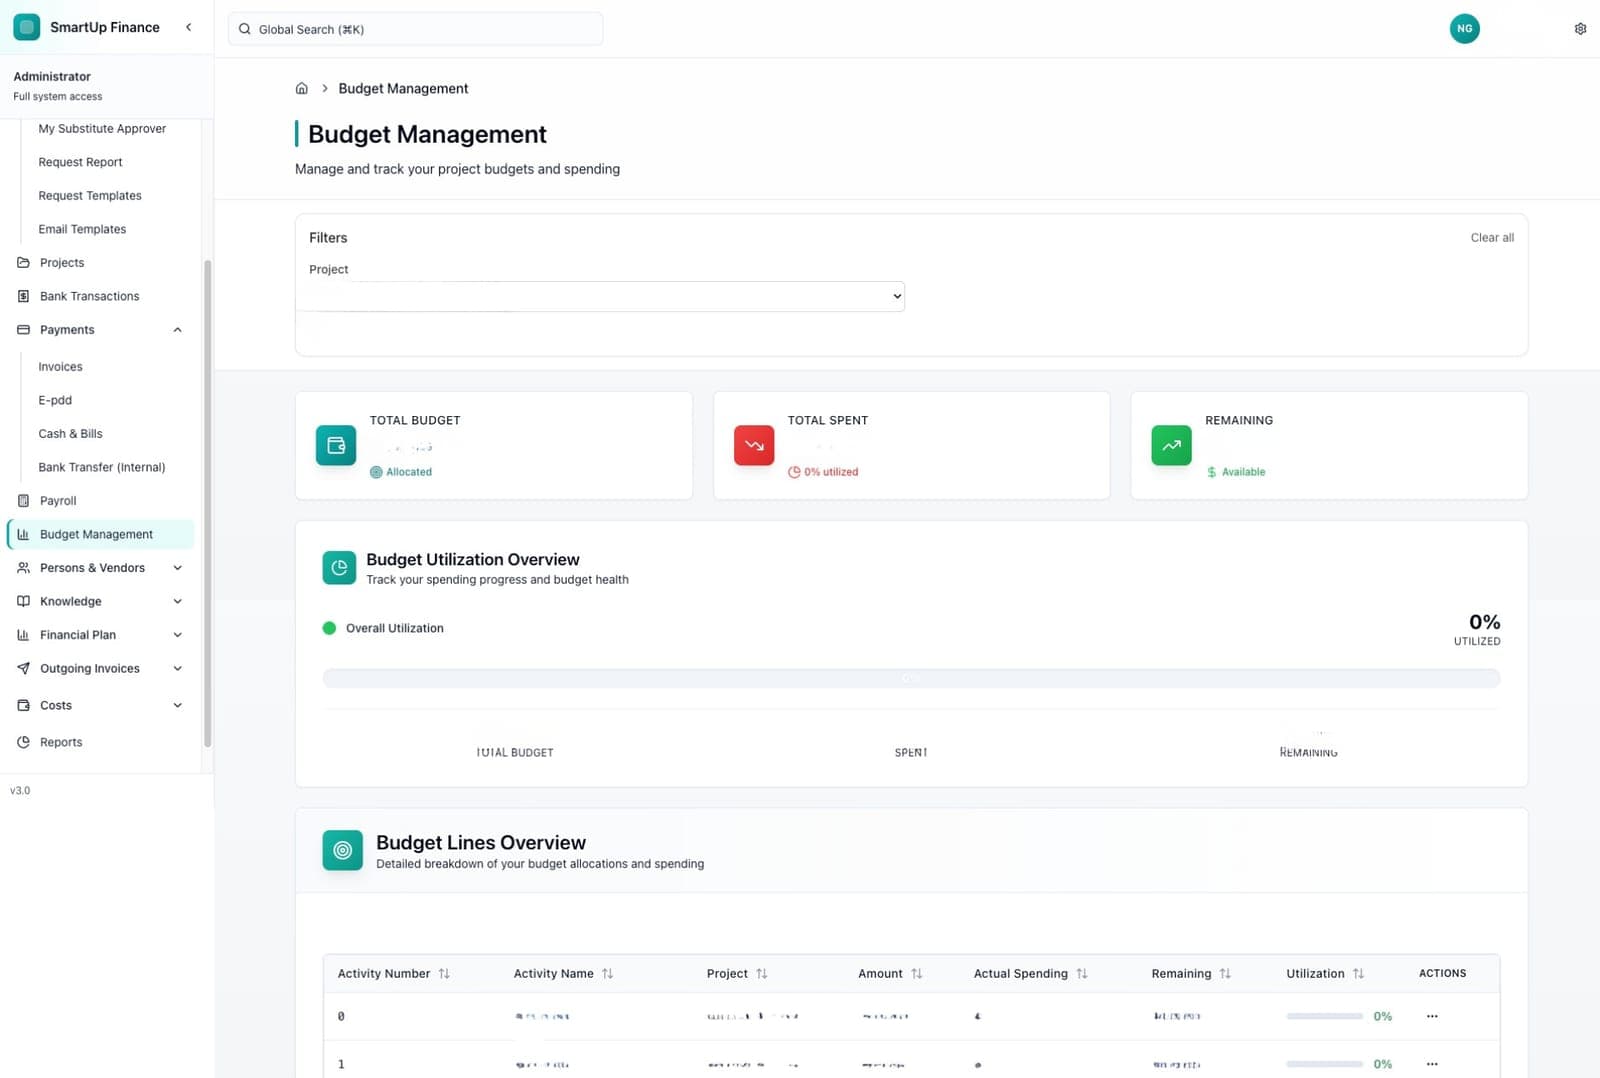Viewport: 1600px width, 1078px height.
Task: Clear all filters
Action: tap(1492, 237)
